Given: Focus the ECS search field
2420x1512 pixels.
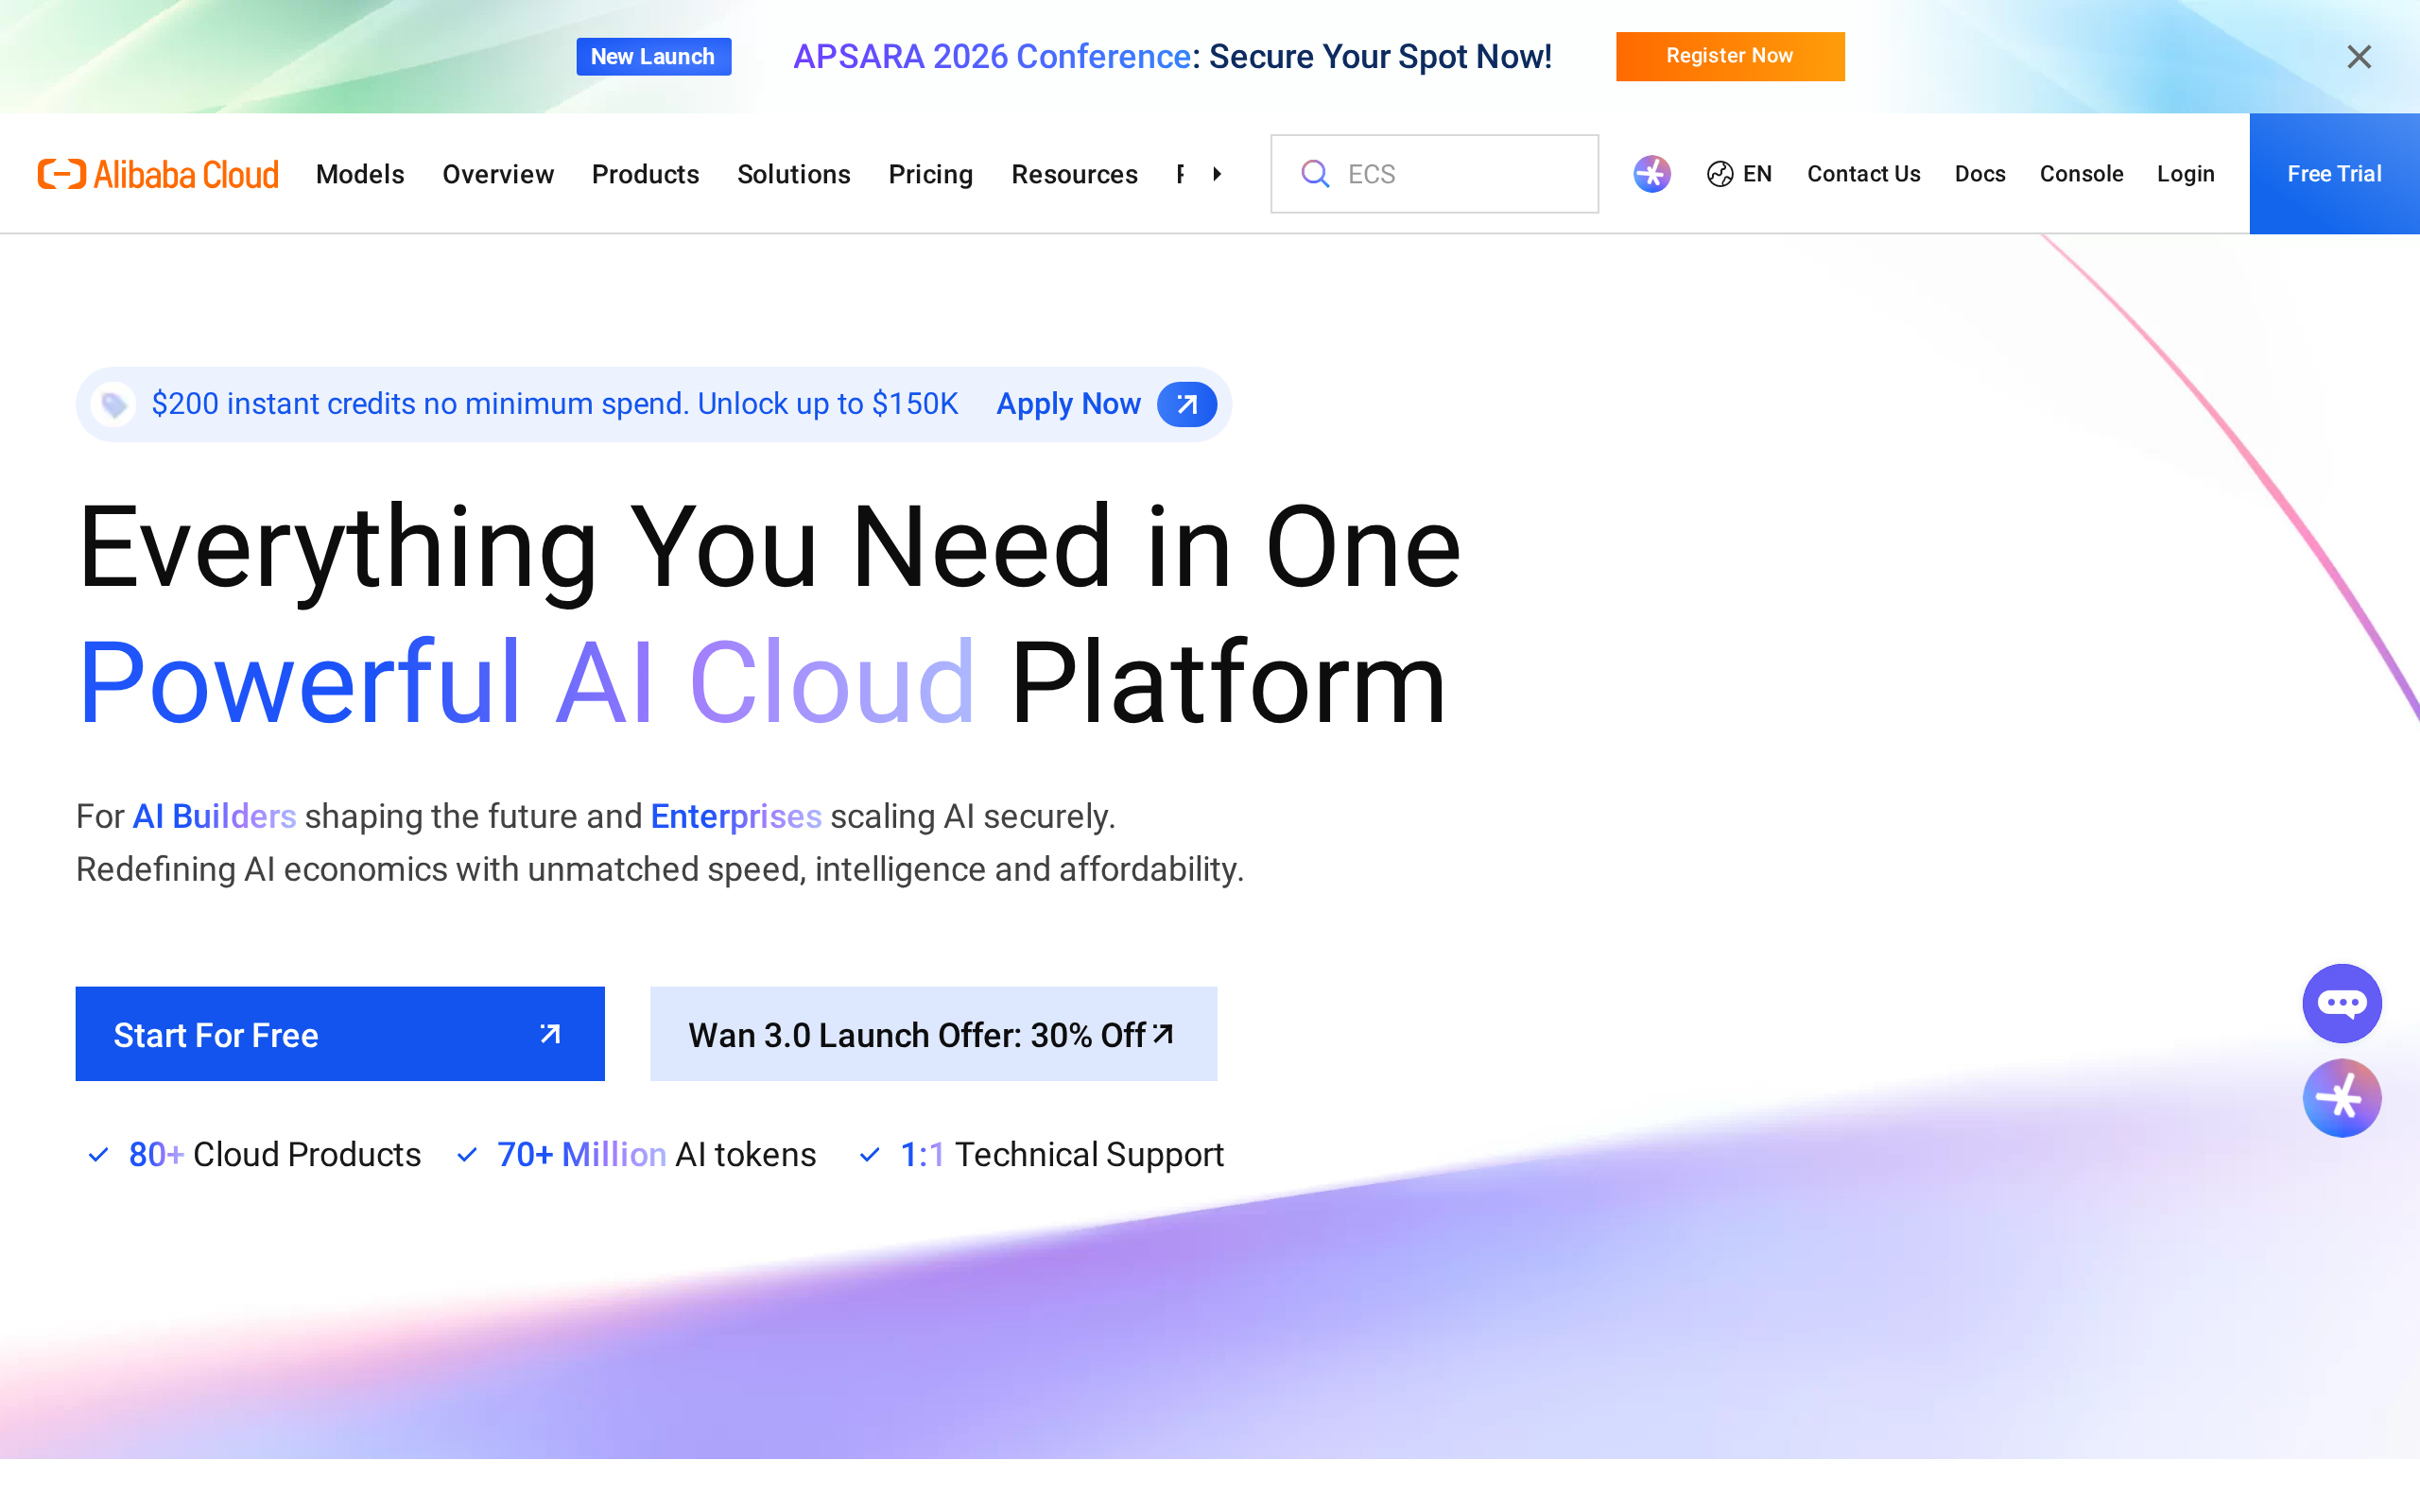Looking at the screenshot, I should pos(1434,174).
